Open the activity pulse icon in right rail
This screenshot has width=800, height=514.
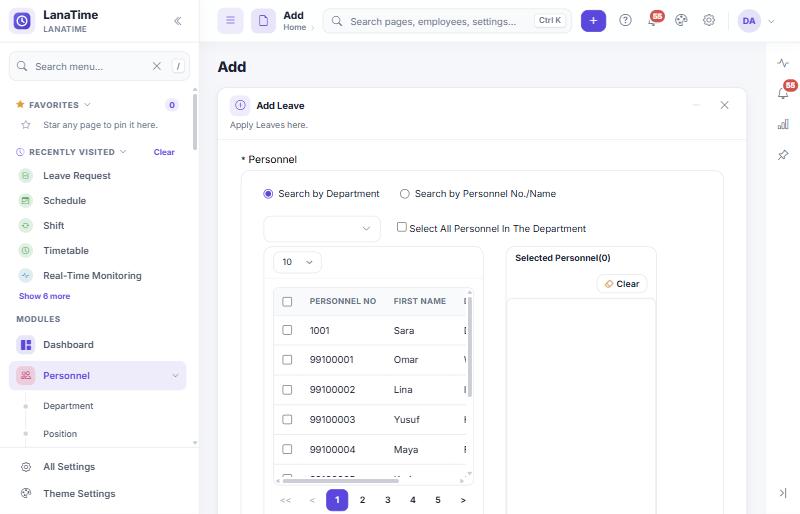coord(783,63)
